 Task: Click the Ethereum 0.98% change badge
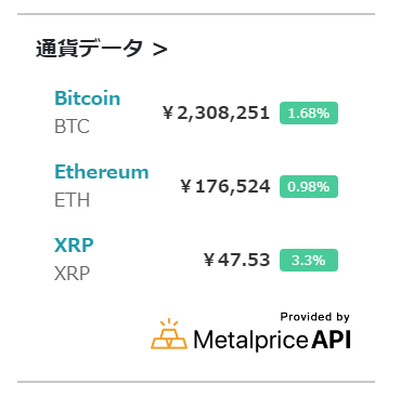(309, 187)
